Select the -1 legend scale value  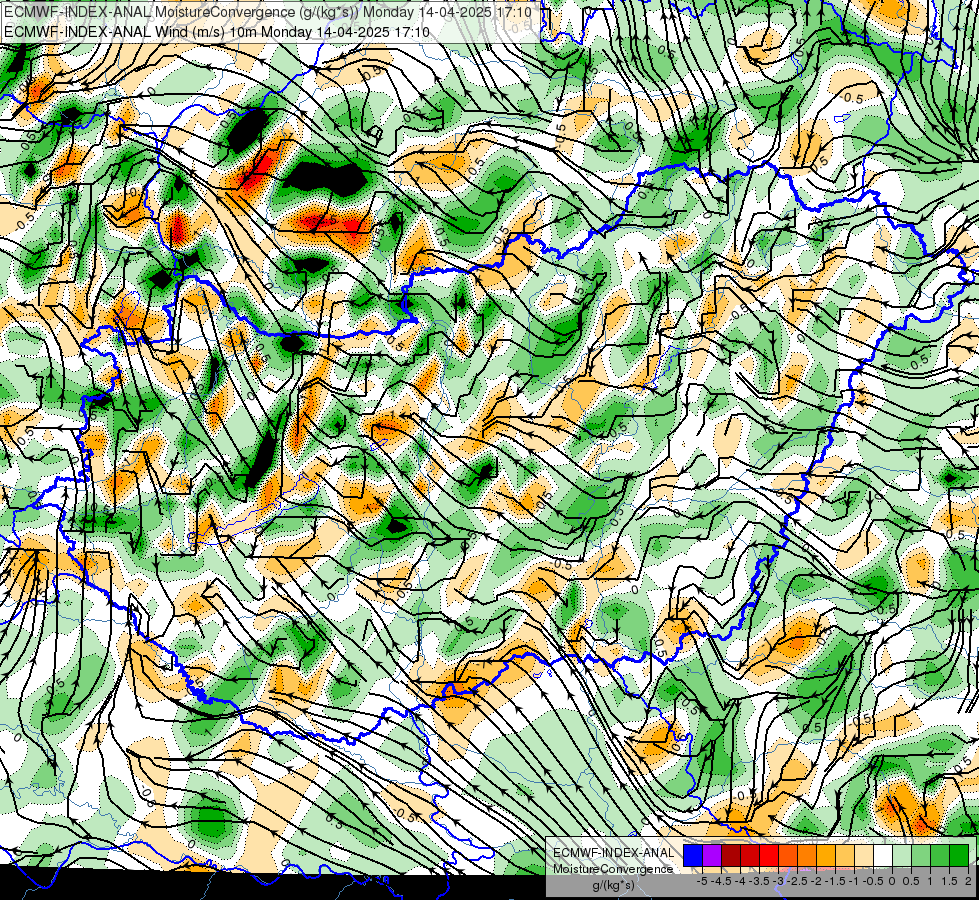point(854,881)
